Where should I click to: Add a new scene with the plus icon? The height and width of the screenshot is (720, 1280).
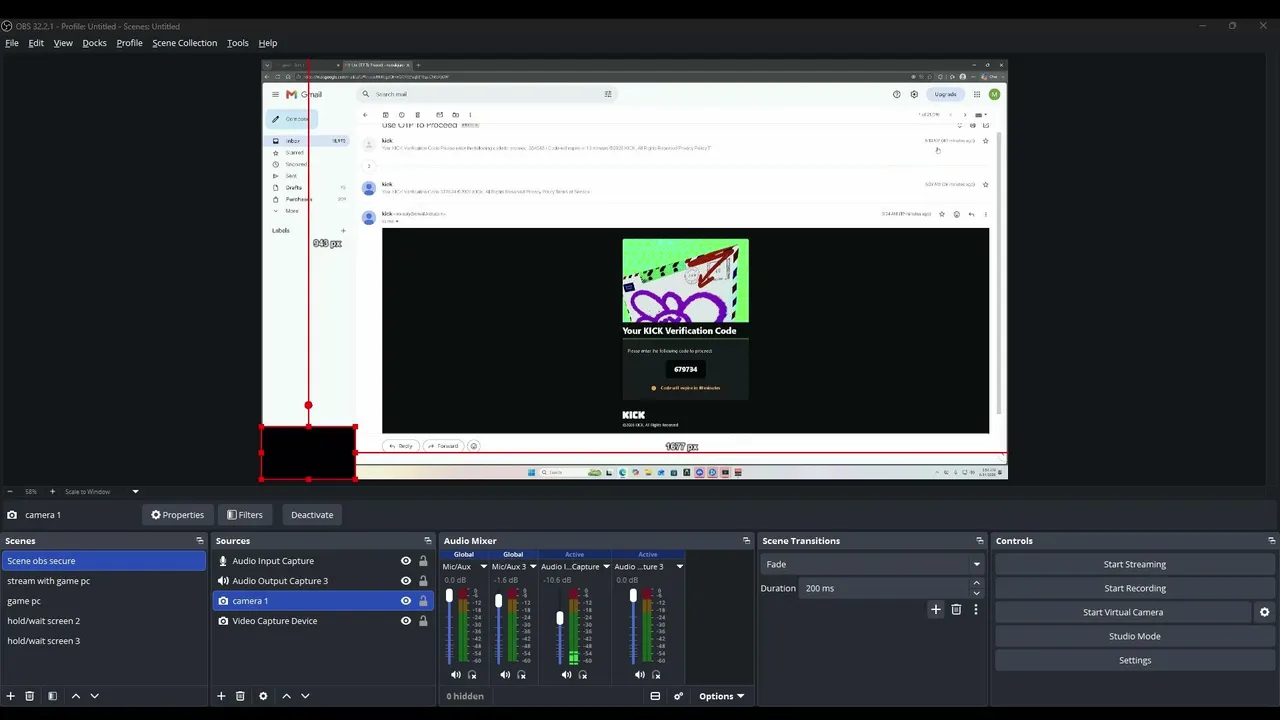[x=11, y=696]
